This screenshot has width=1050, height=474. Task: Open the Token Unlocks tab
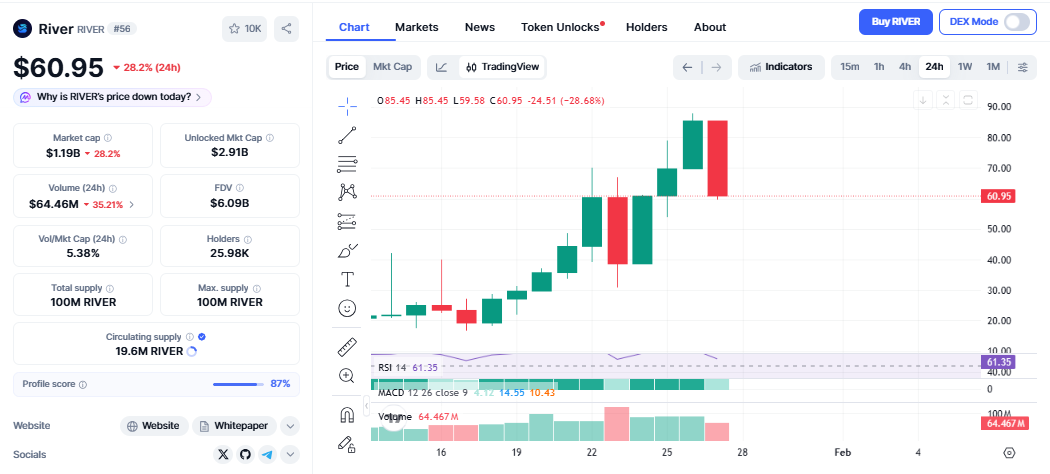(x=561, y=27)
